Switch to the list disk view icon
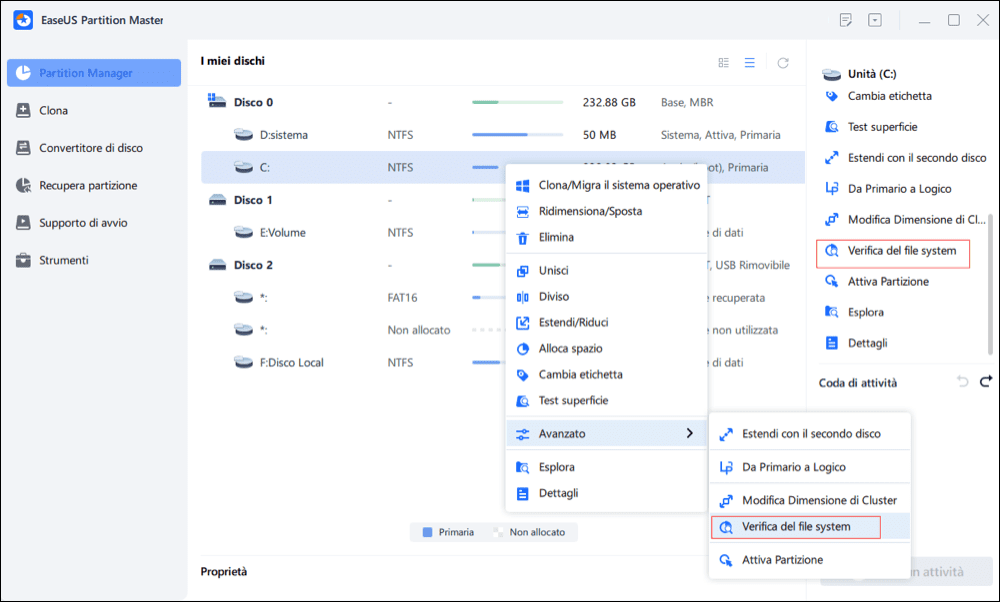The image size is (1000, 602). tap(749, 62)
